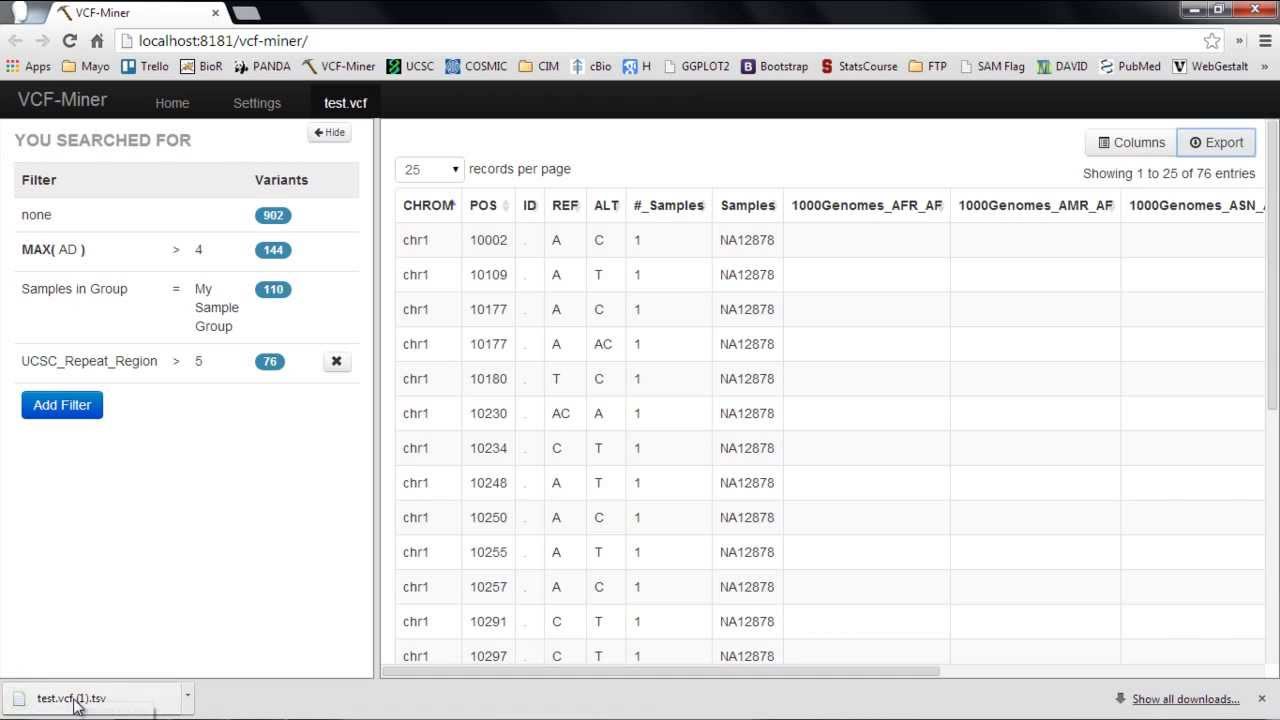Open the FTP bookmarks folder

927,66
